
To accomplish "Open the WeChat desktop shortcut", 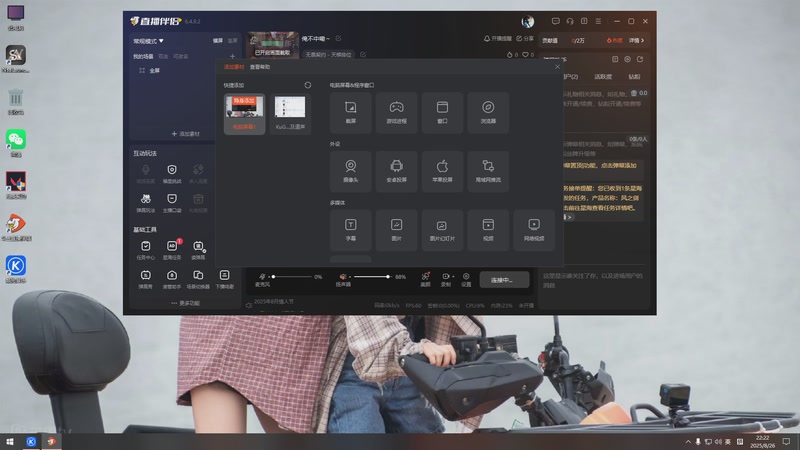I will pos(16,143).
